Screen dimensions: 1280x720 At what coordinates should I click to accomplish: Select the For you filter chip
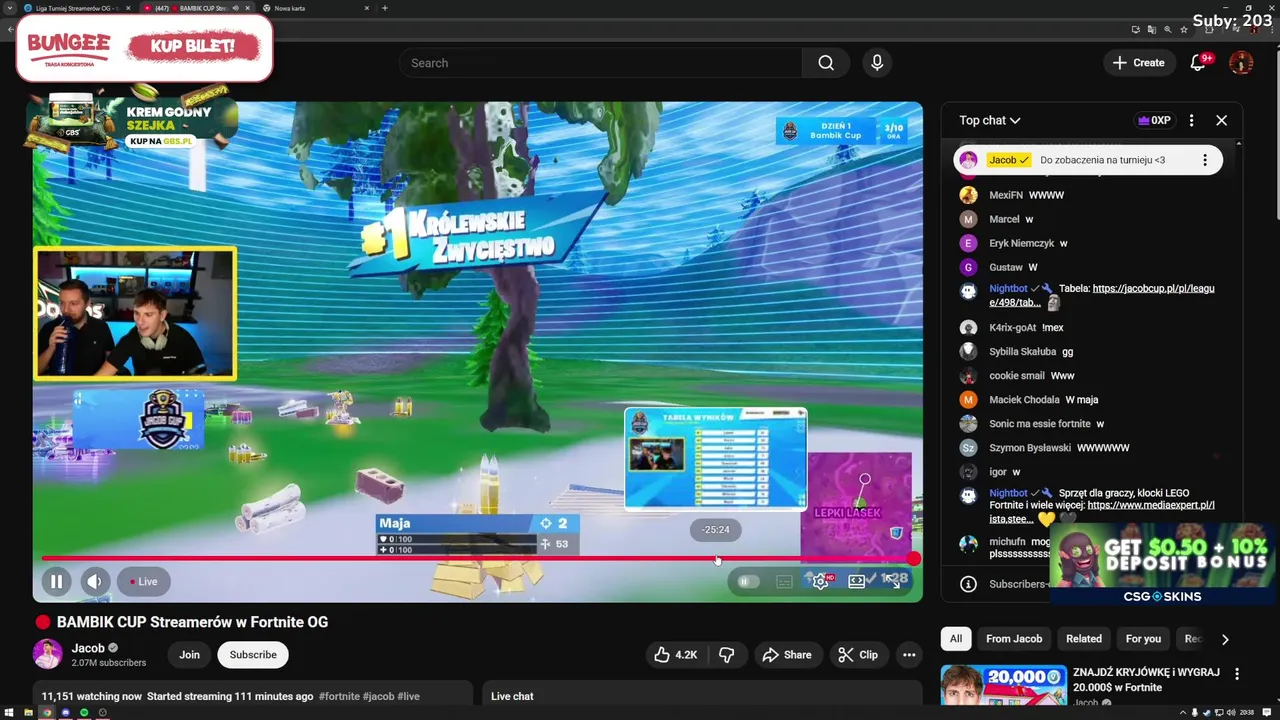coord(1143,639)
